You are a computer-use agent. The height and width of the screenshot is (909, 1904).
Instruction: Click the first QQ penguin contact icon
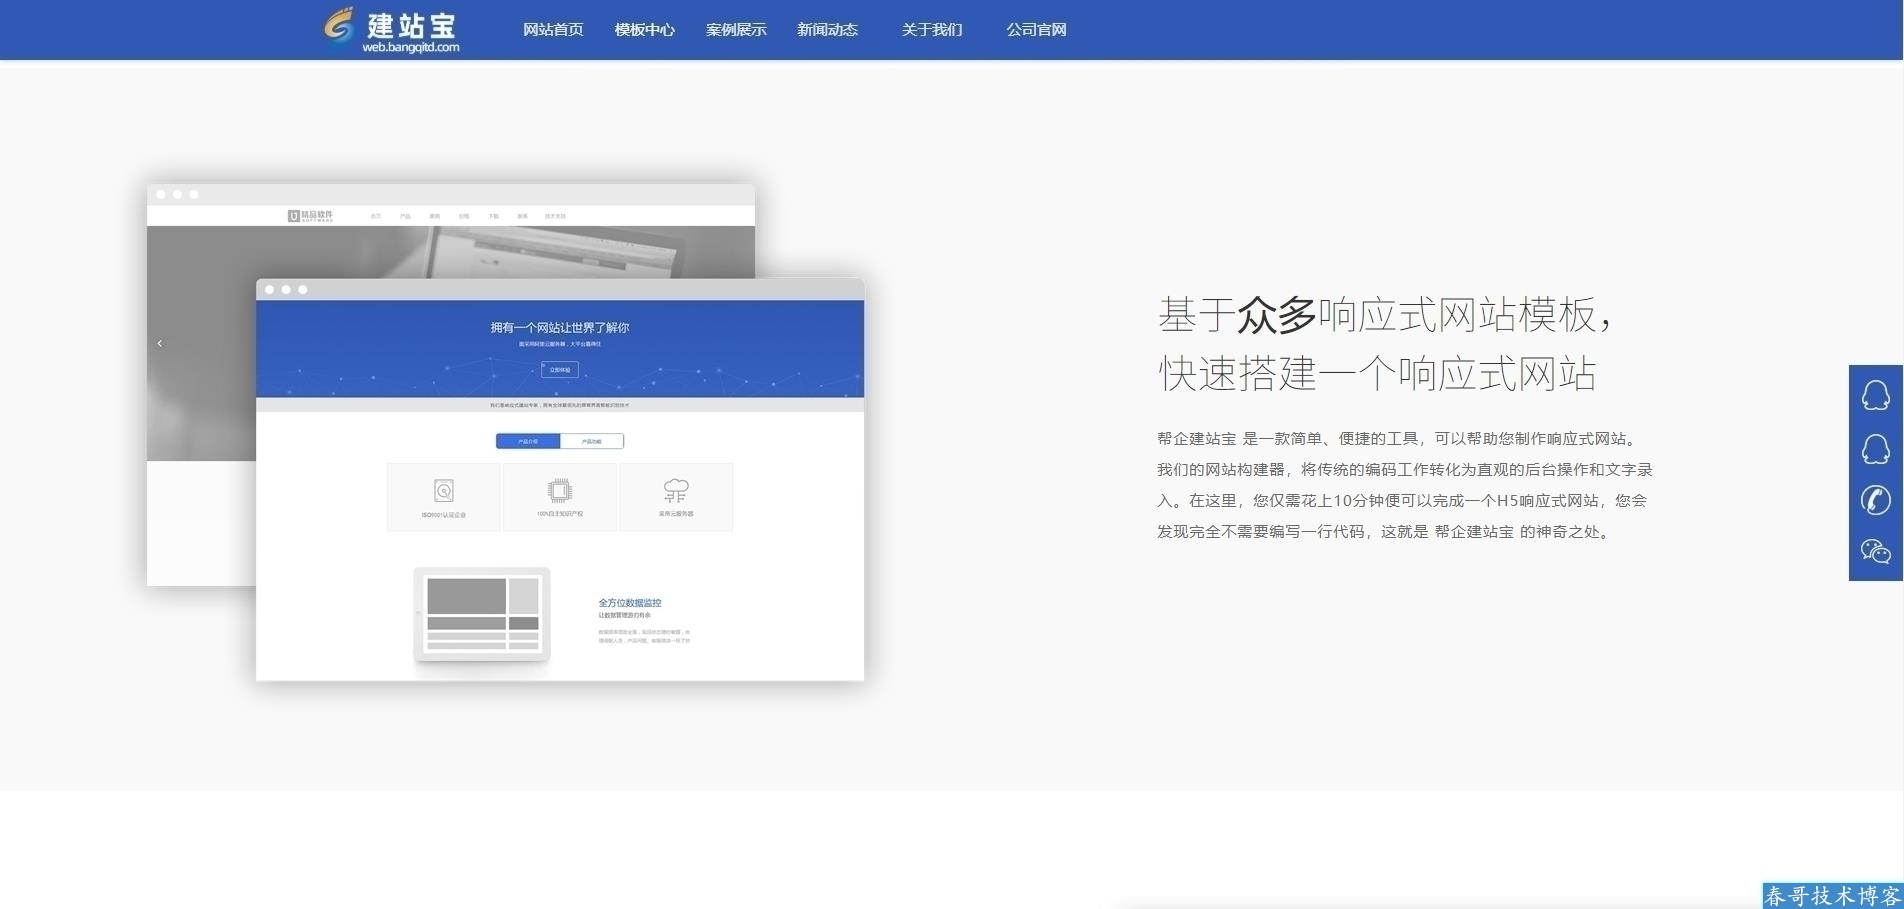[1875, 395]
